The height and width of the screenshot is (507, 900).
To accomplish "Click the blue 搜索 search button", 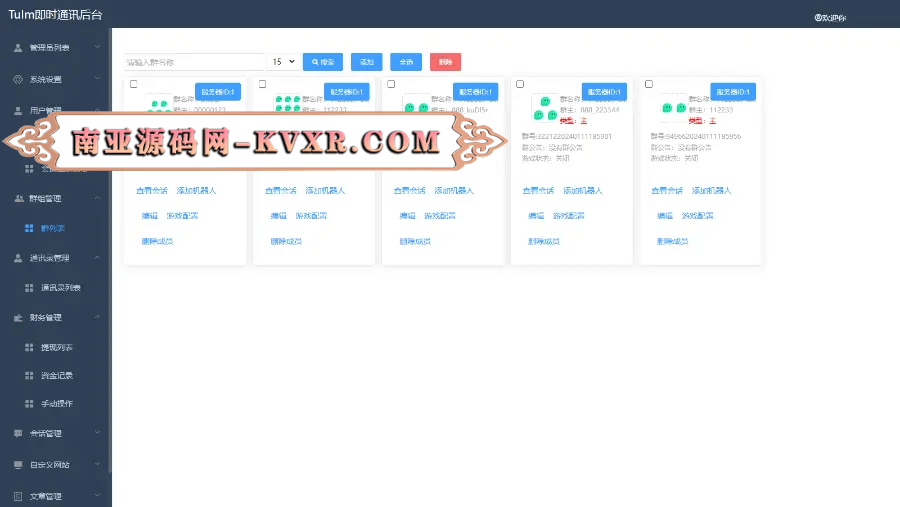I will click(323, 62).
